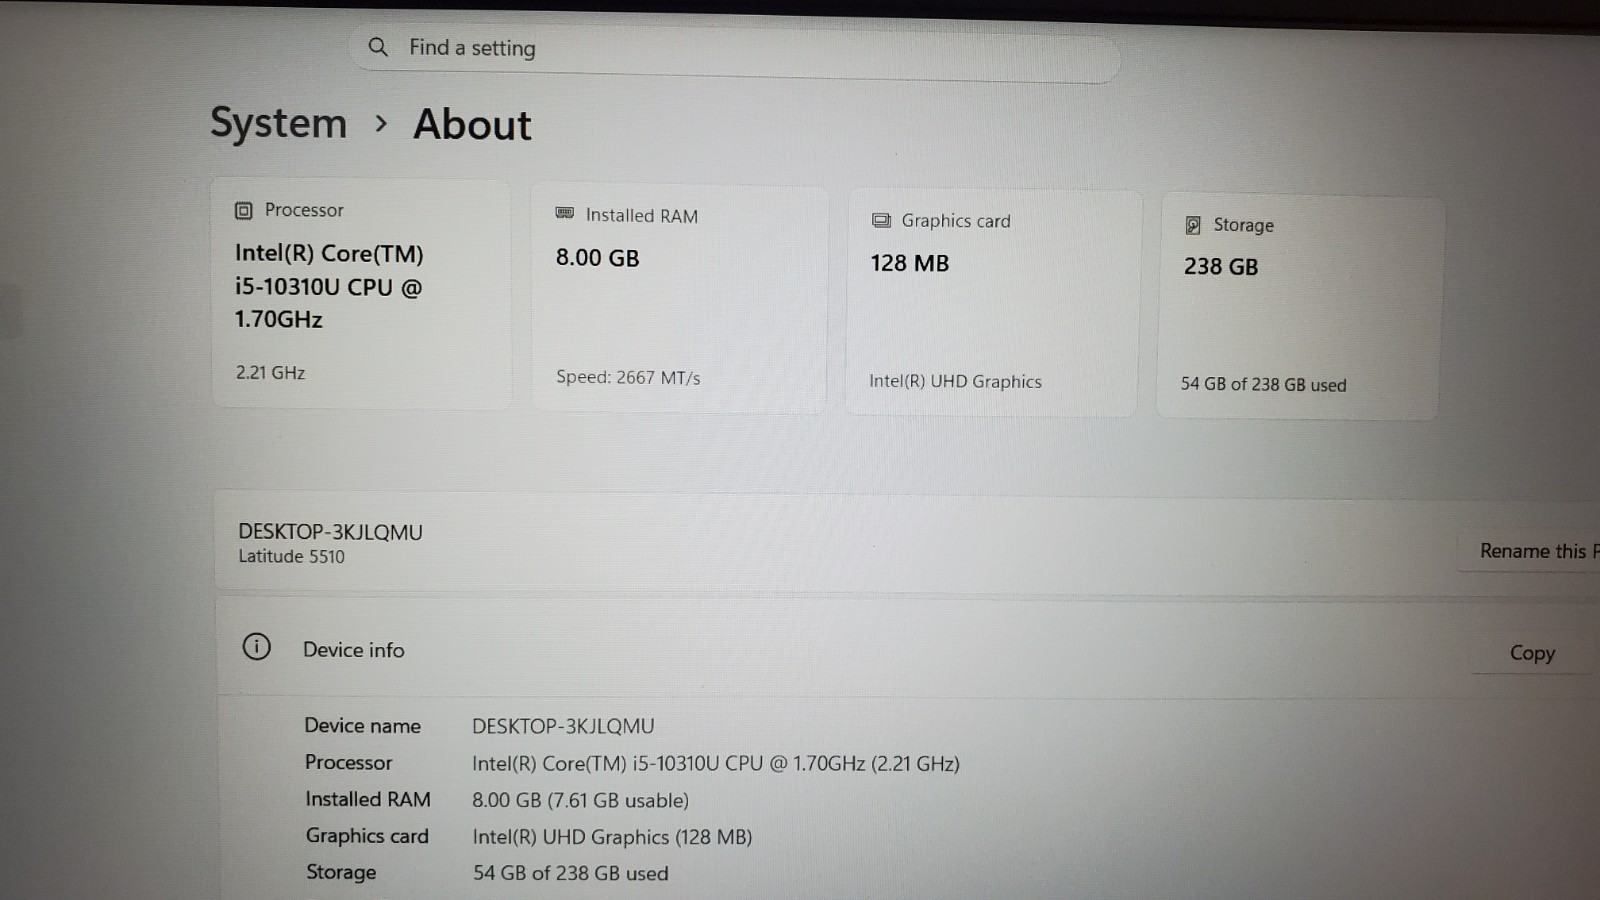This screenshot has height=900, width=1600.
Task: Select Latitude 5510 model text
Action: click(291, 556)
